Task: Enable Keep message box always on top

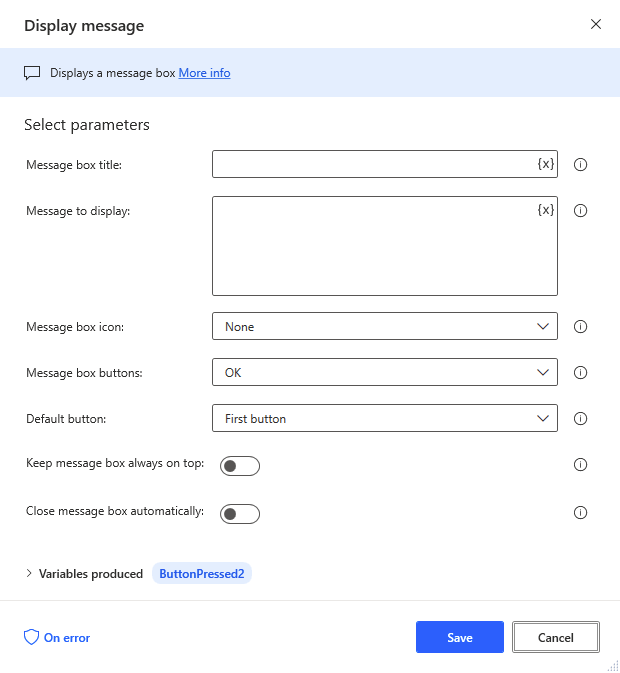Action: coord(240,466)
